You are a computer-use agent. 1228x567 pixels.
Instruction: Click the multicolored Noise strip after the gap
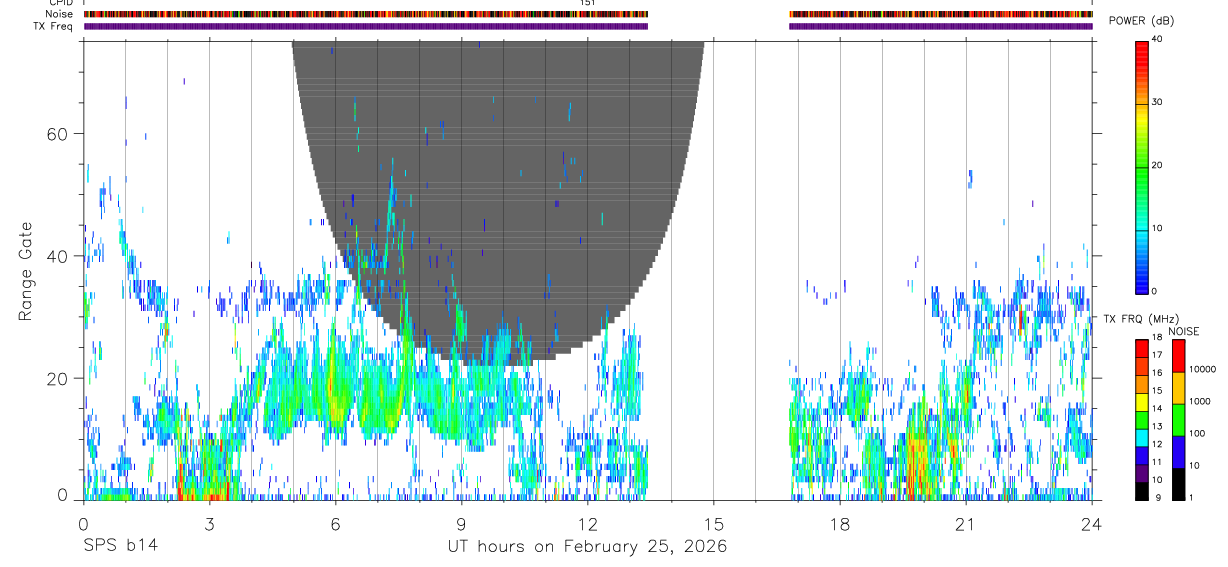(x=941, y=14)
